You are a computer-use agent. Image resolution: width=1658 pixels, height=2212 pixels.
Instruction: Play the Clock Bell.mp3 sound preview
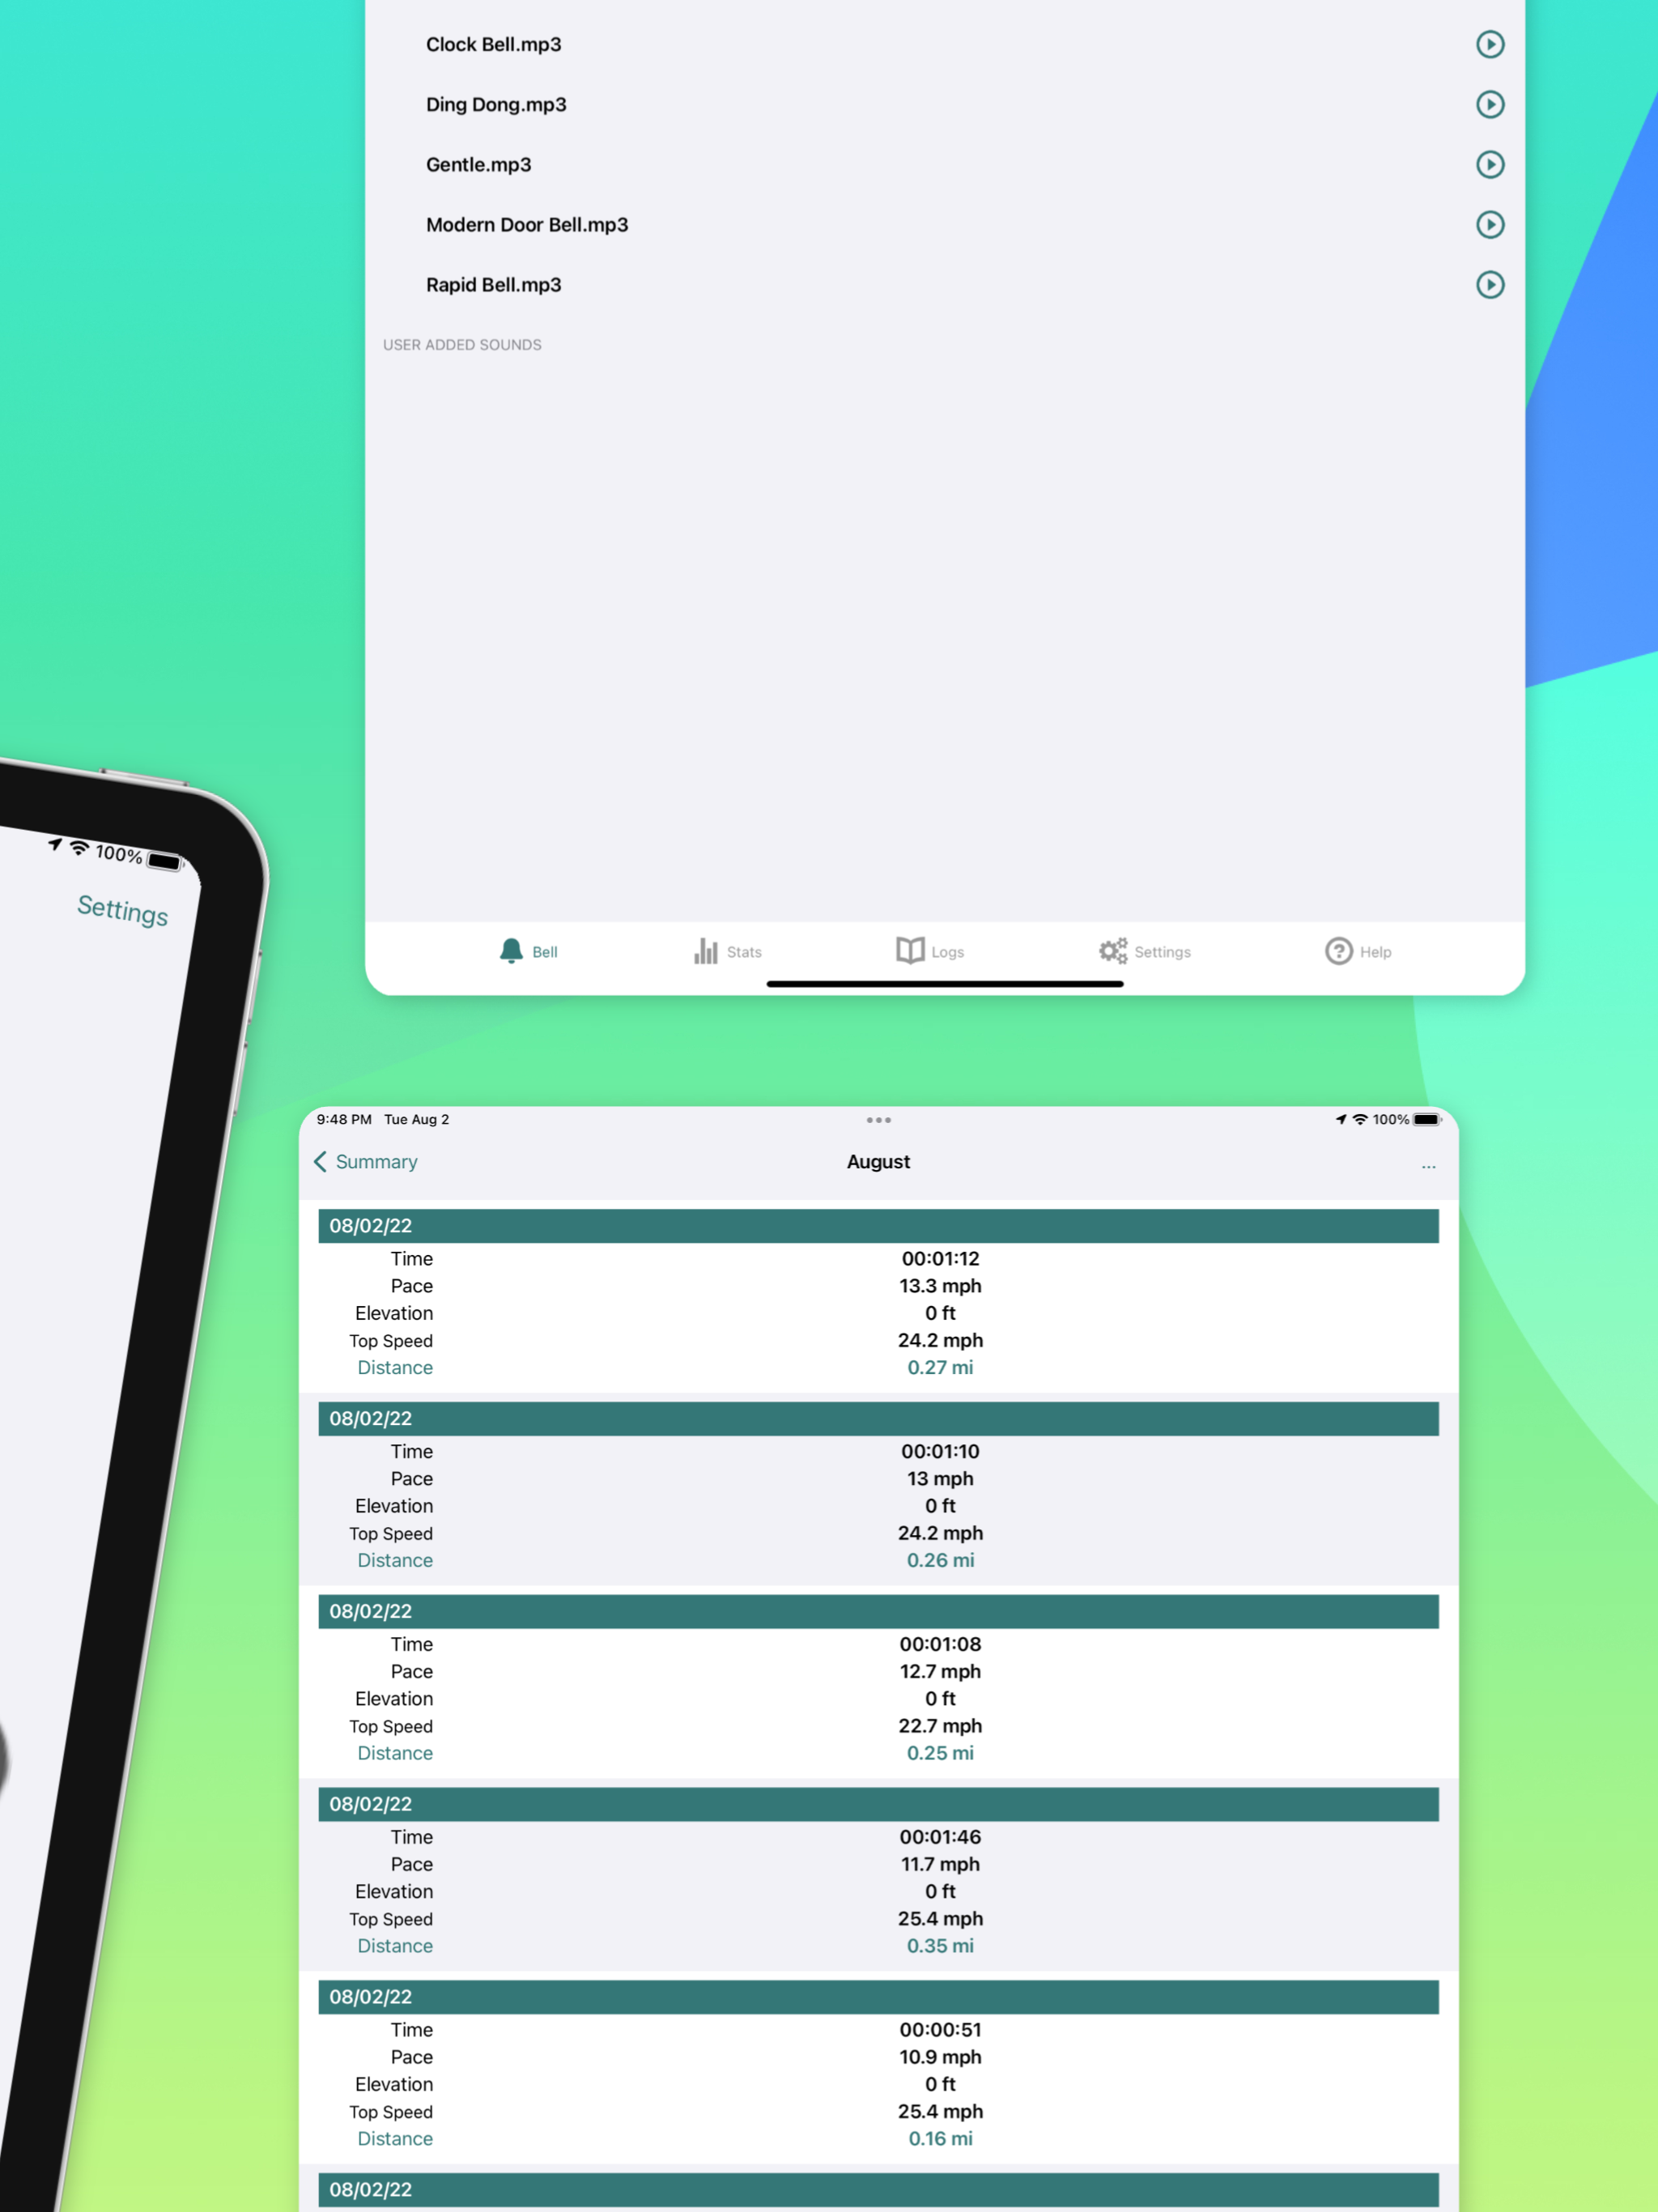click(x=1490, y=44)
